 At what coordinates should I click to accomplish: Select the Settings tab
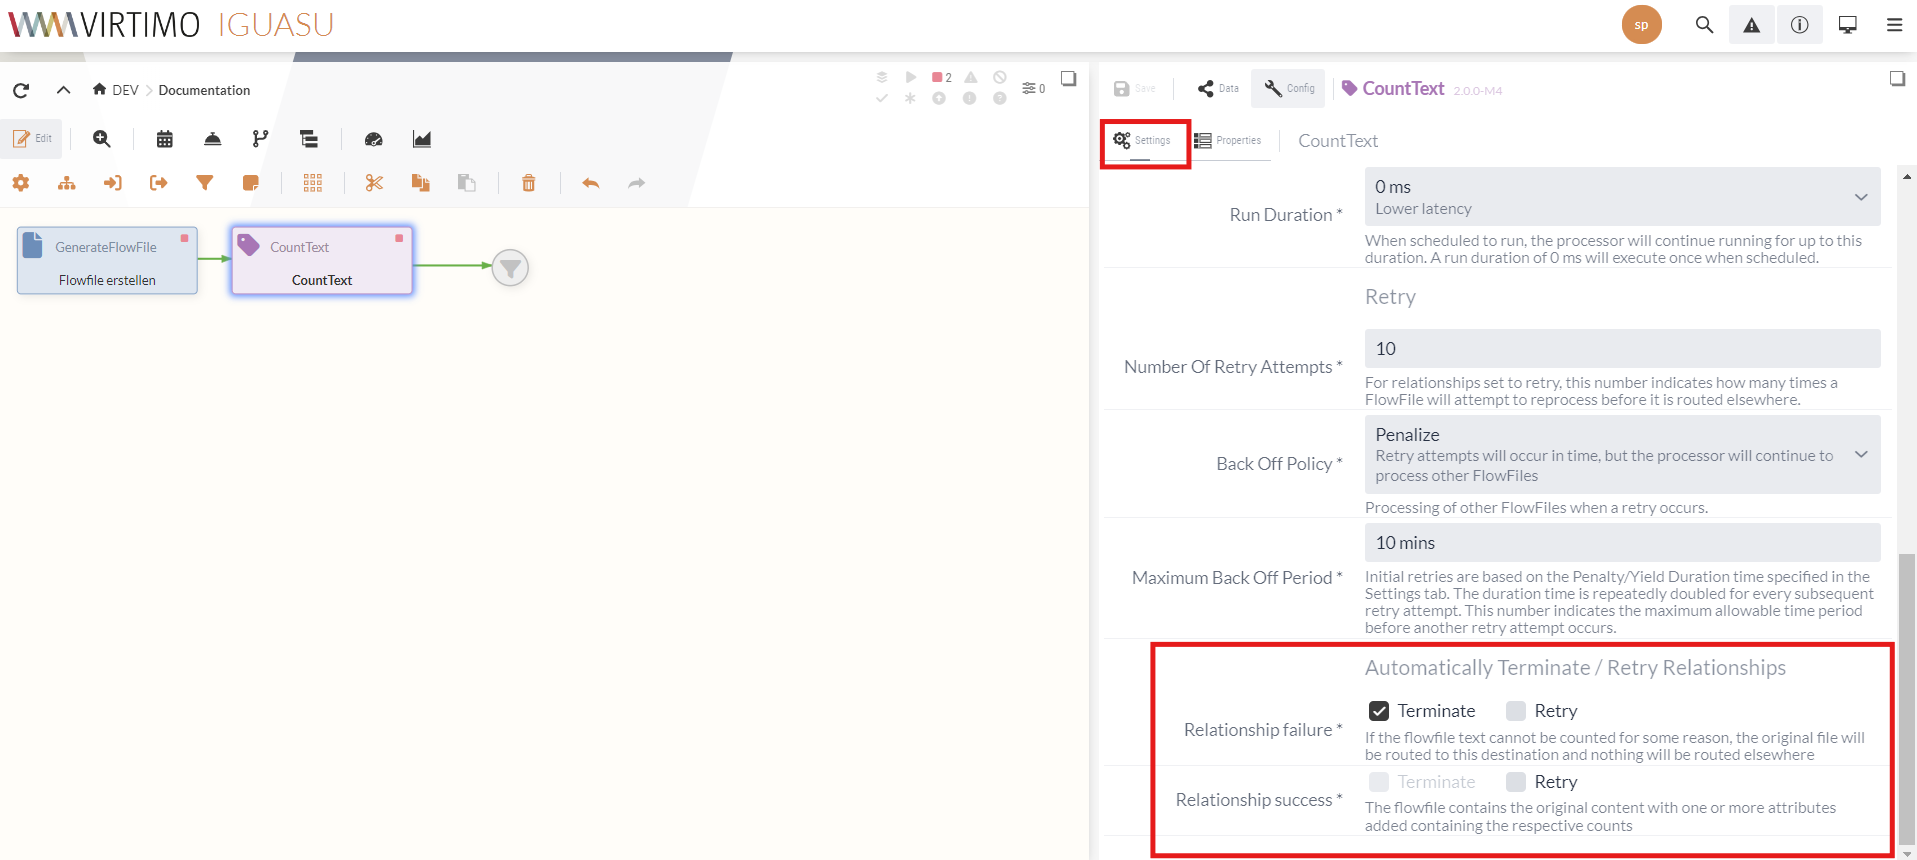(1142, 141)
